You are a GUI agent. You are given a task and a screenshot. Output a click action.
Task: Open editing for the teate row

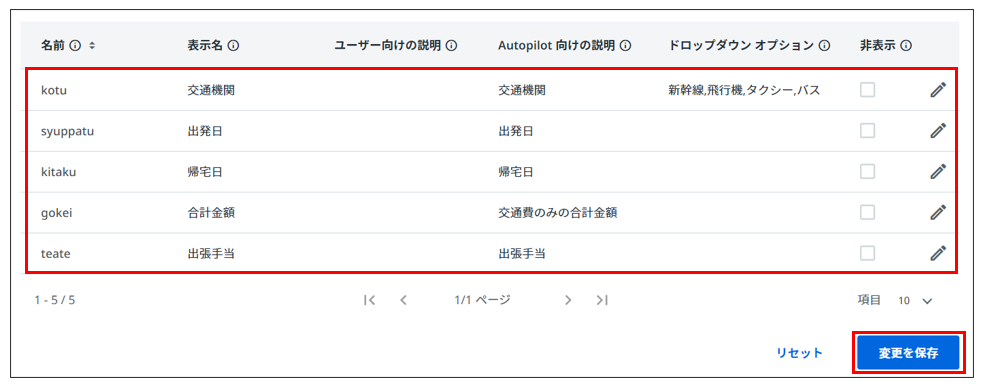pos(937,253)
